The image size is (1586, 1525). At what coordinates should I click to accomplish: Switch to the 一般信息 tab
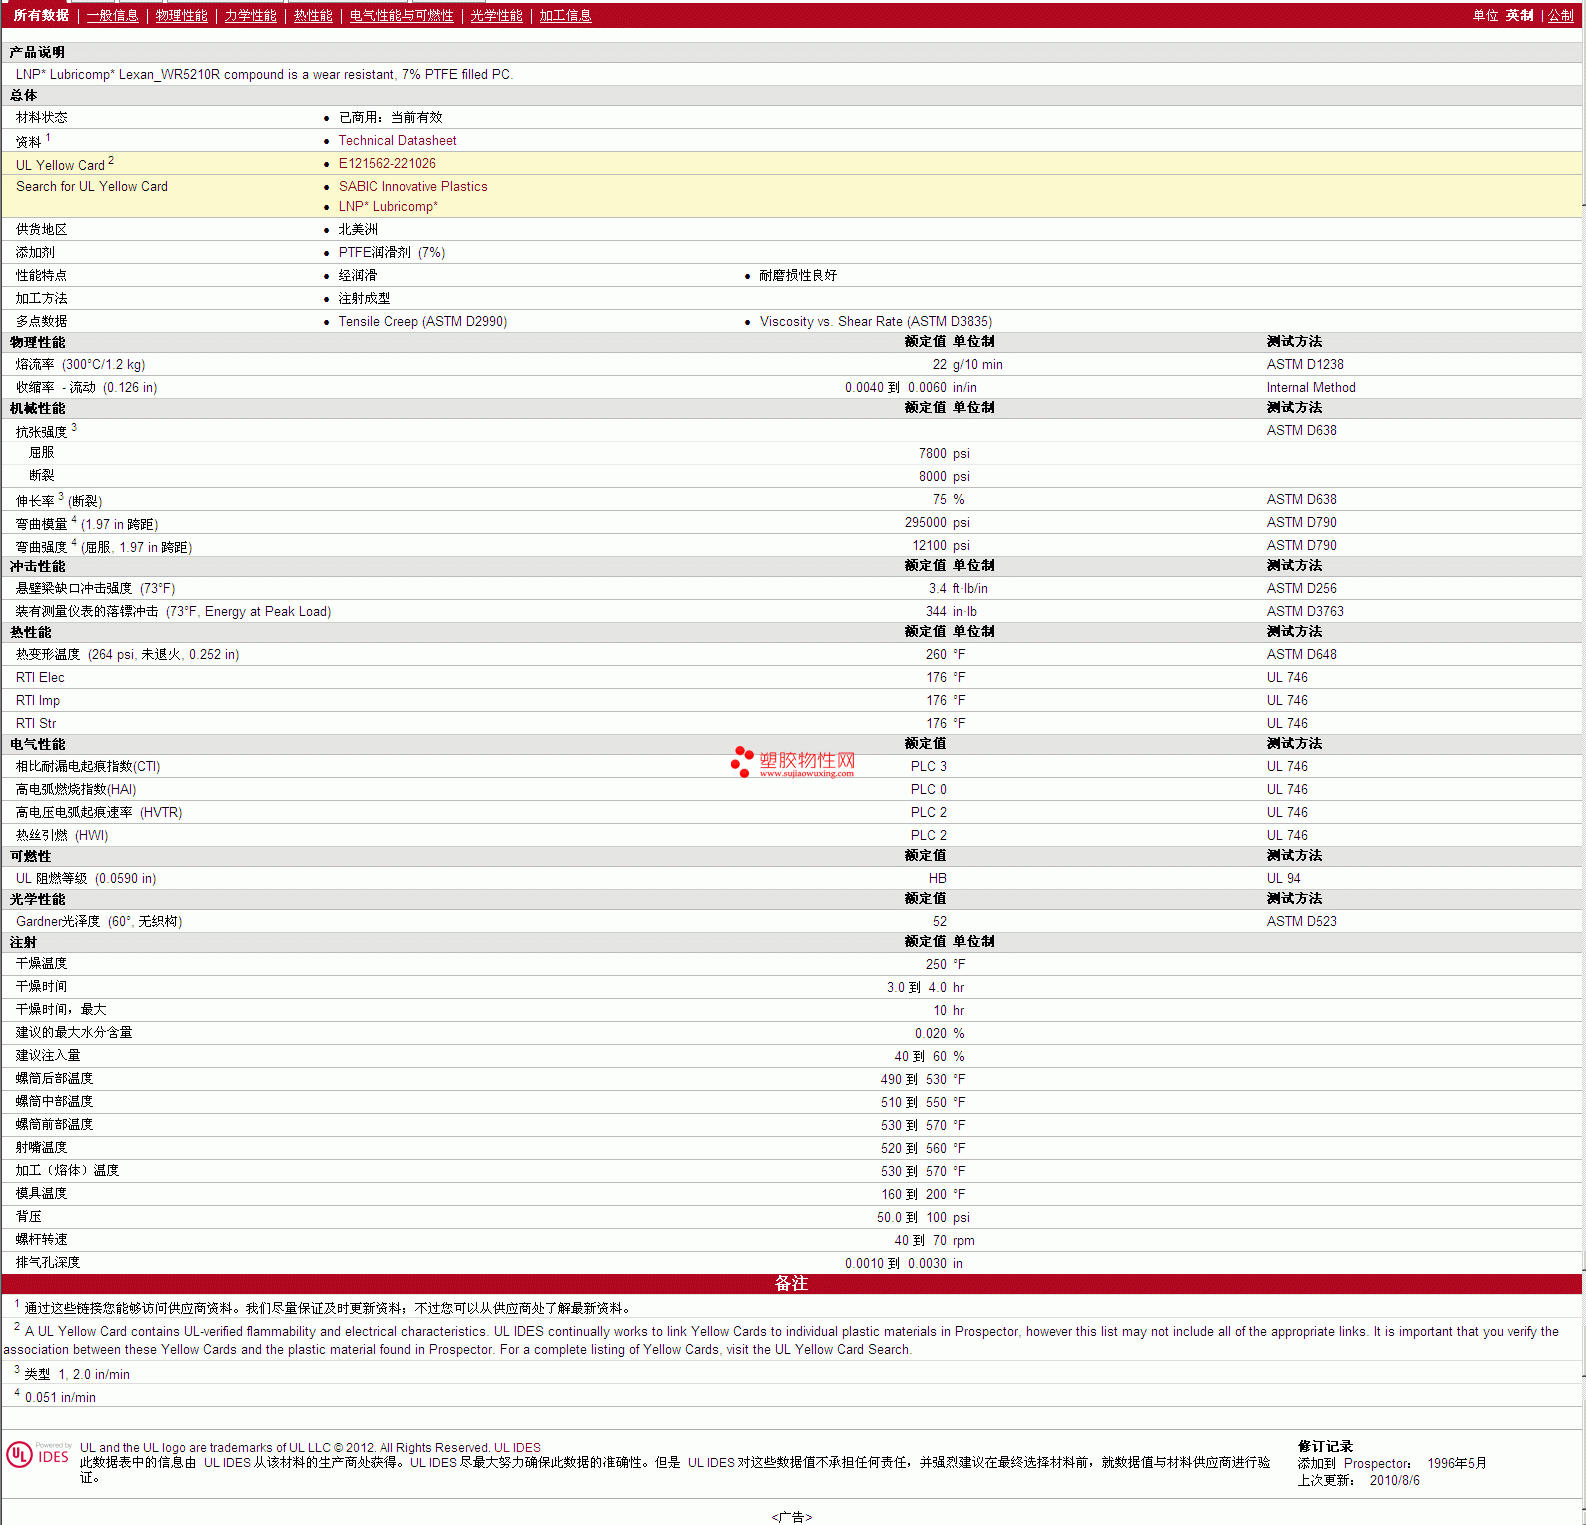tap(113, 15)
